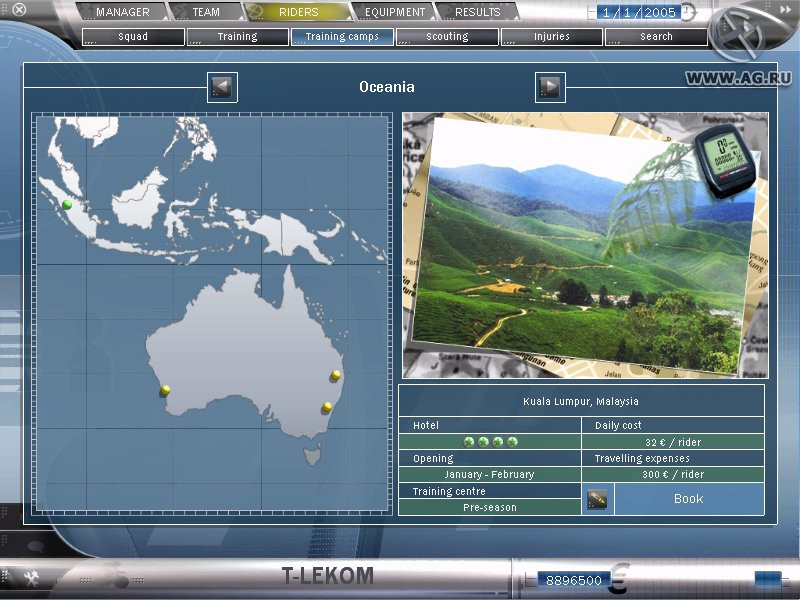800x600 pixels.
Task: Click the pencil edit icon beside Book
Action: 597,499
